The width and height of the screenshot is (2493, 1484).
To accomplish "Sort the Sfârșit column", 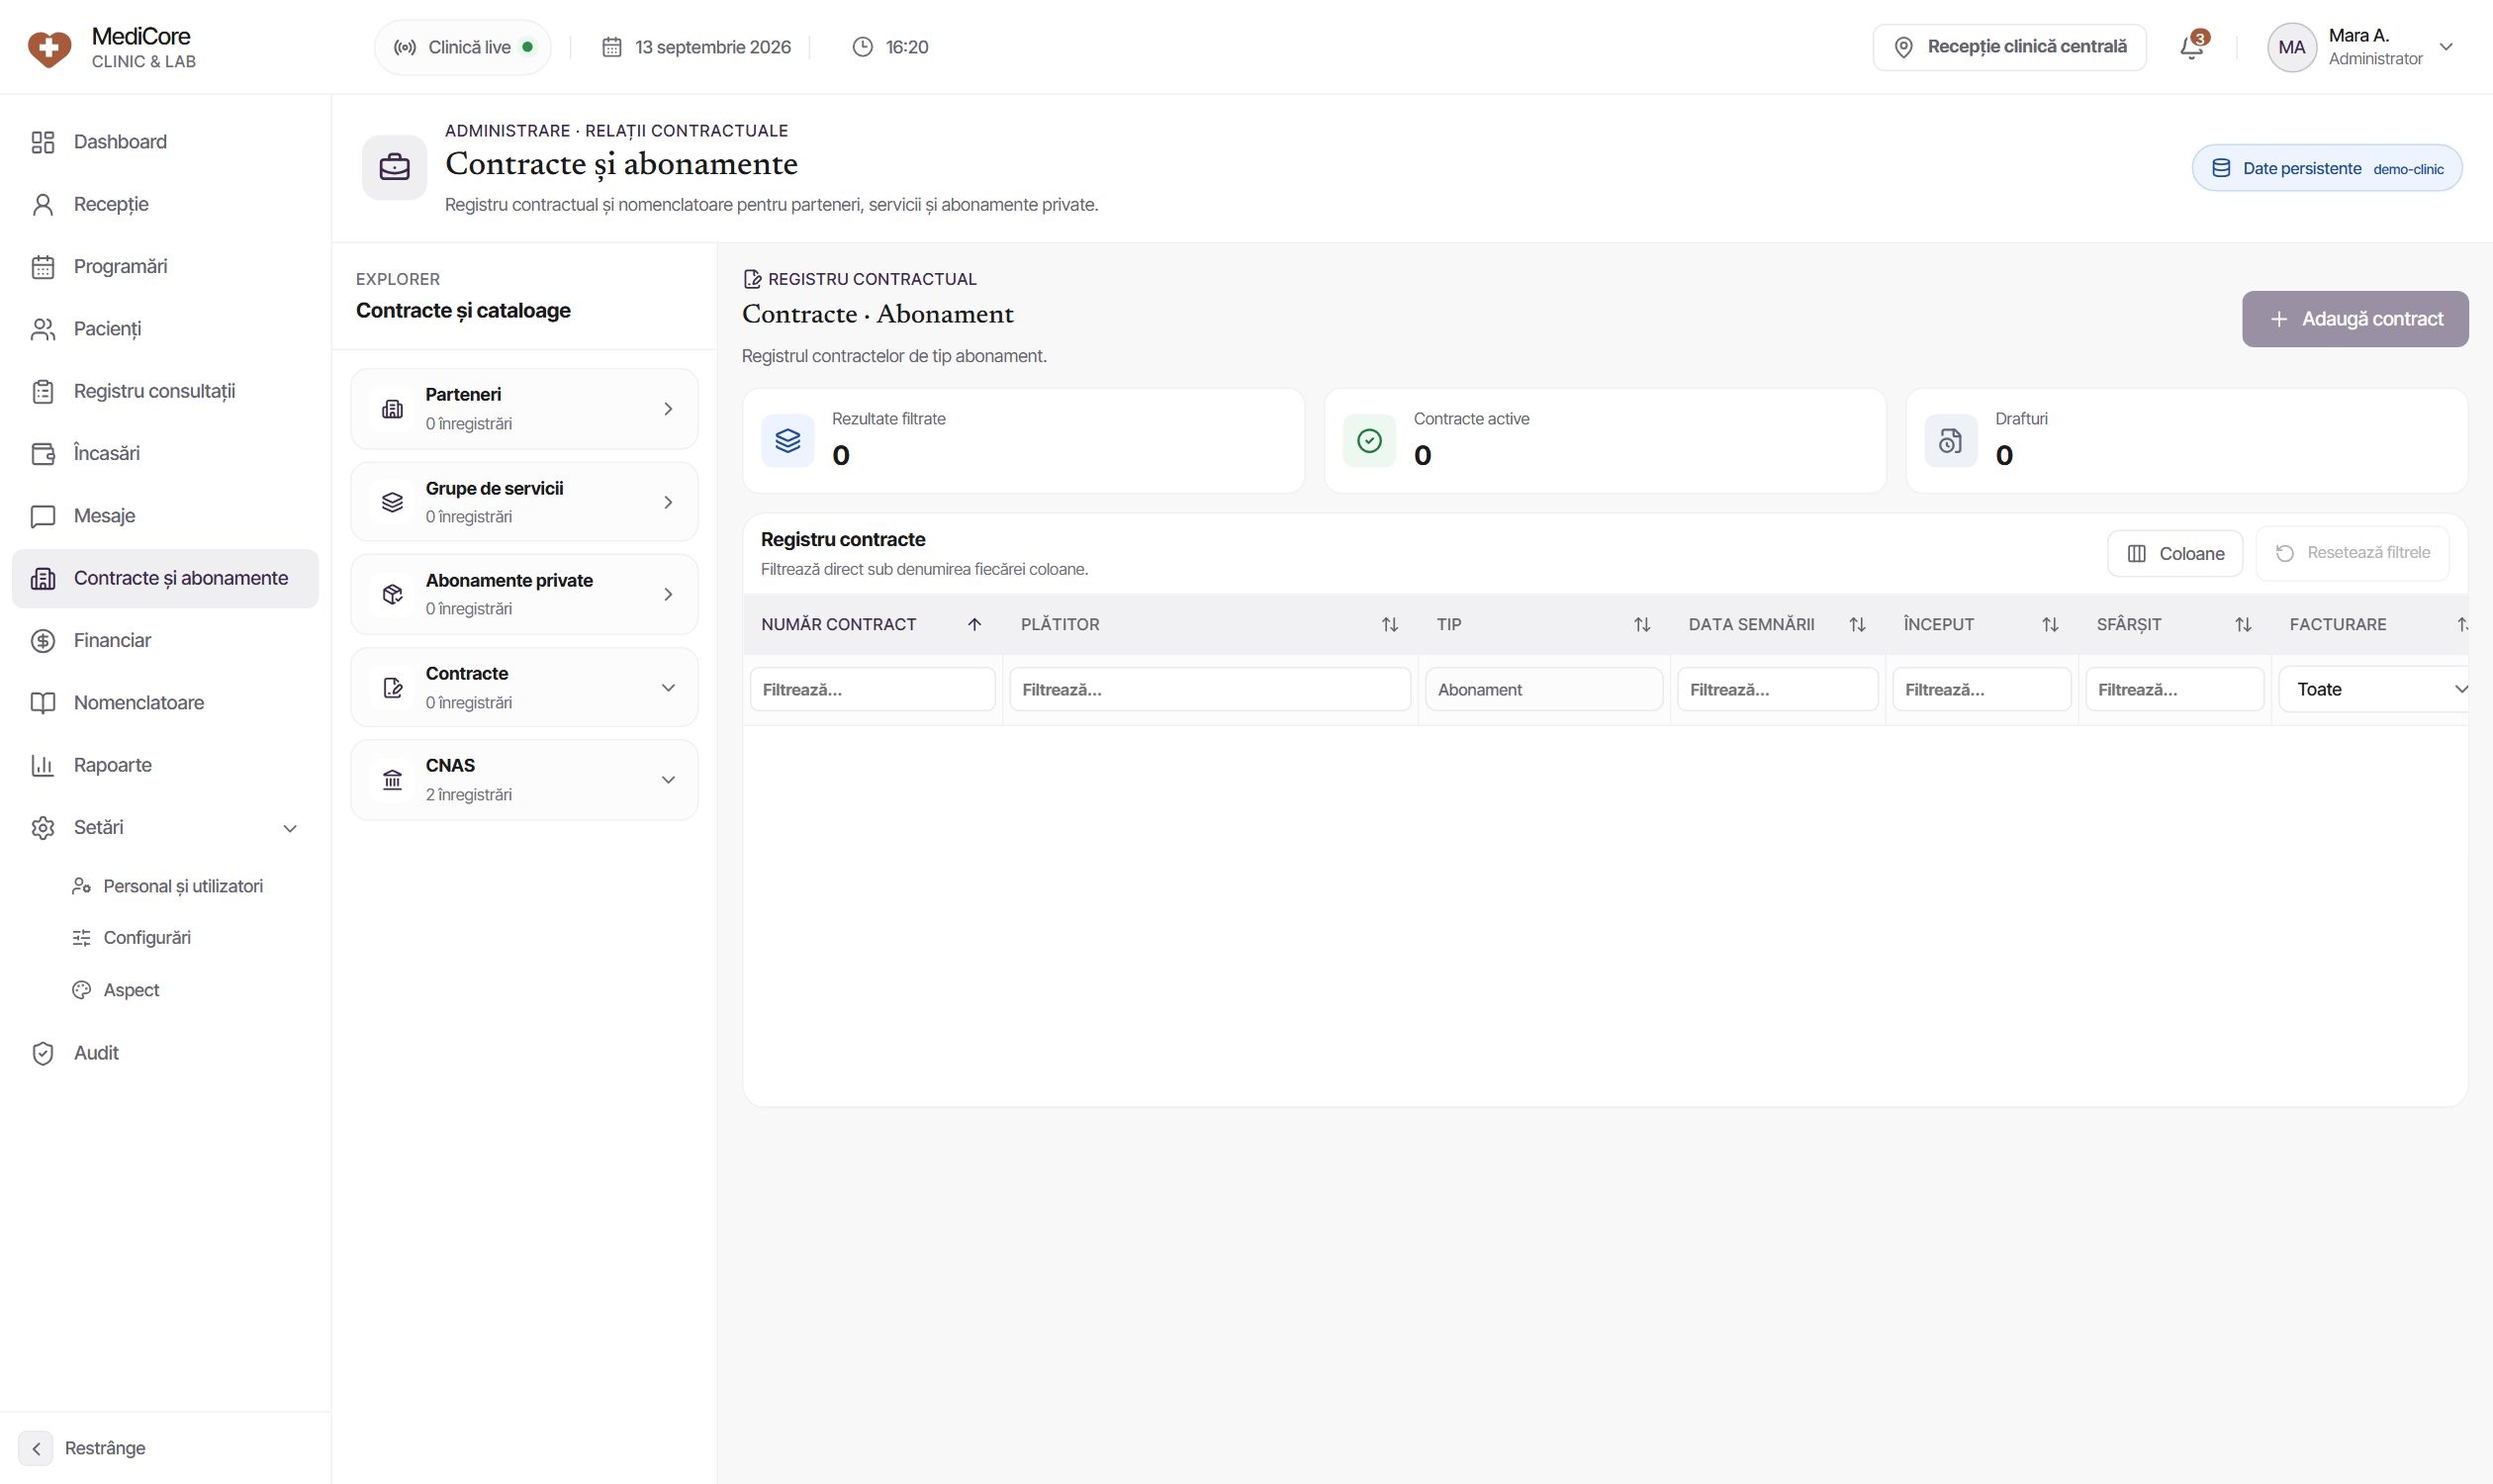I will pos(2242,624).
